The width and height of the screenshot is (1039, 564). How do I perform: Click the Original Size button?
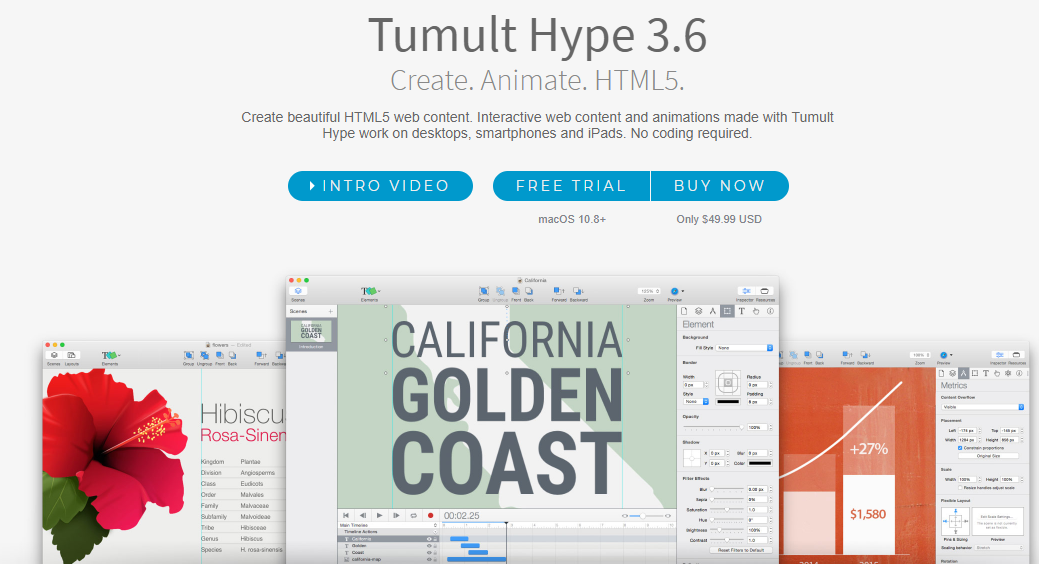(989, 455)
